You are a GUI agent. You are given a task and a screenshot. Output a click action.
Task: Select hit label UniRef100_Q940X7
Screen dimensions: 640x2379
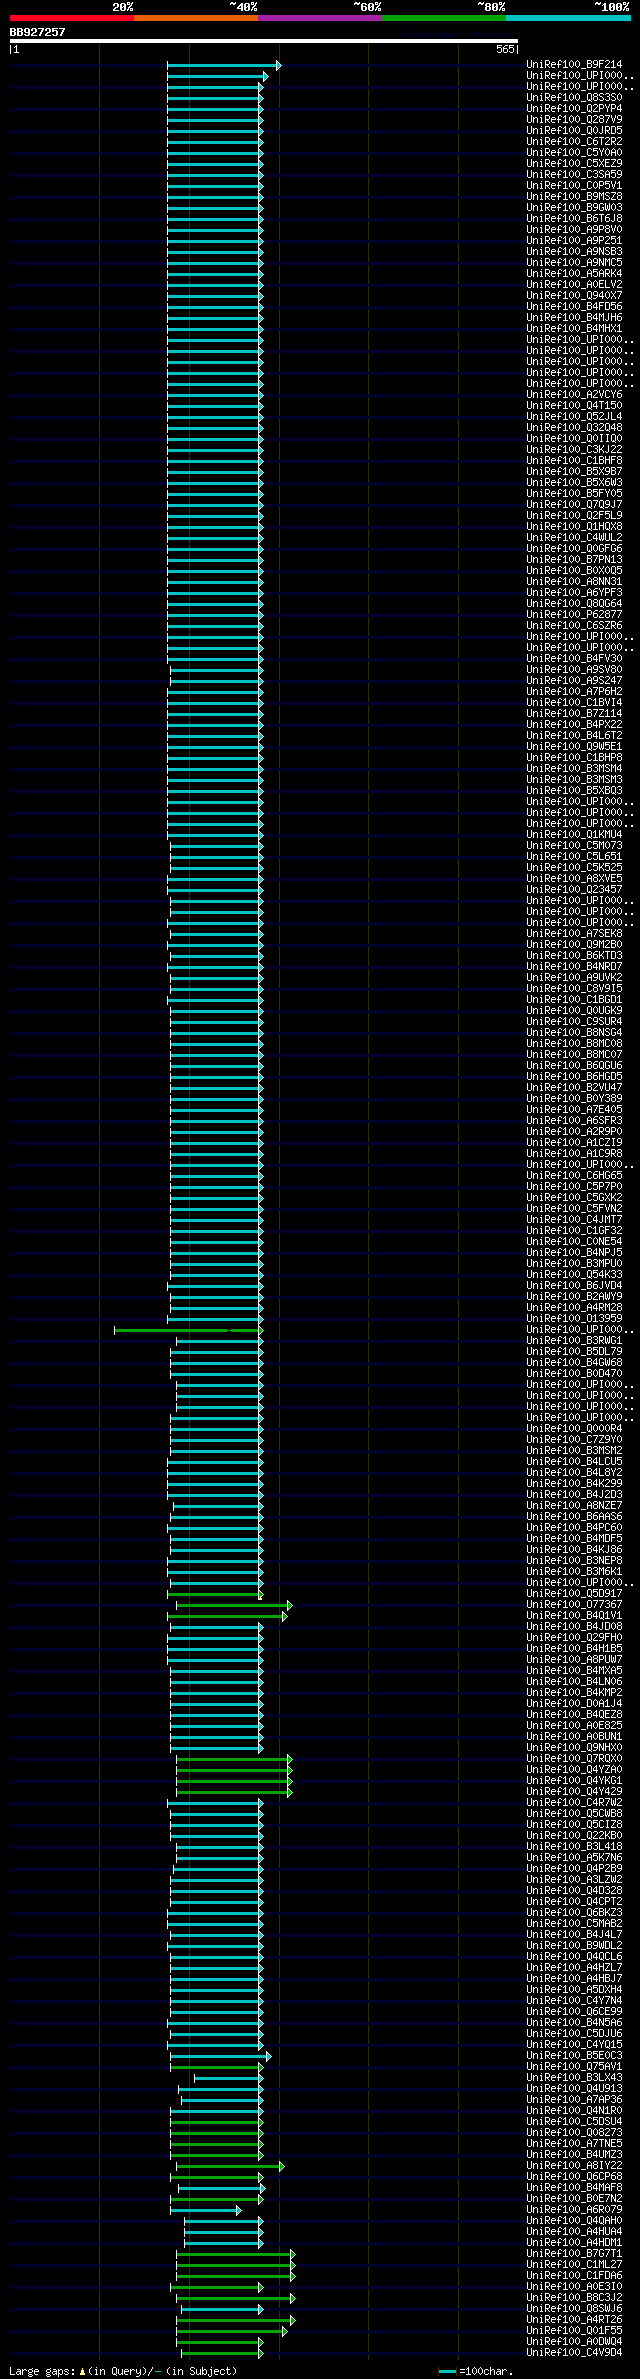pos(574,296)
